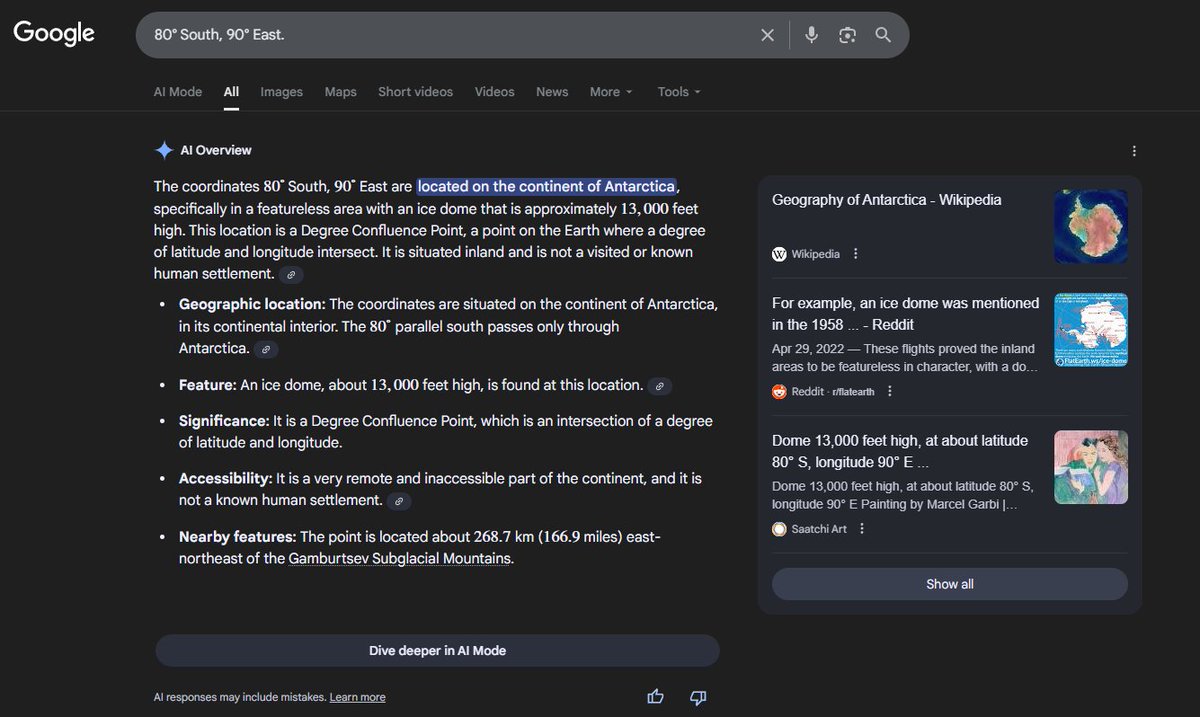Switch to News tab
This screenshot has height=717, width=1200.
(552, 92)
